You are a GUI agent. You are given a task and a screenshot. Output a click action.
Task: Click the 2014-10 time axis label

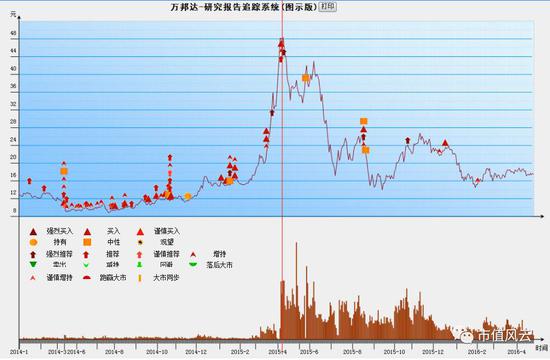[x=157, y=352]
